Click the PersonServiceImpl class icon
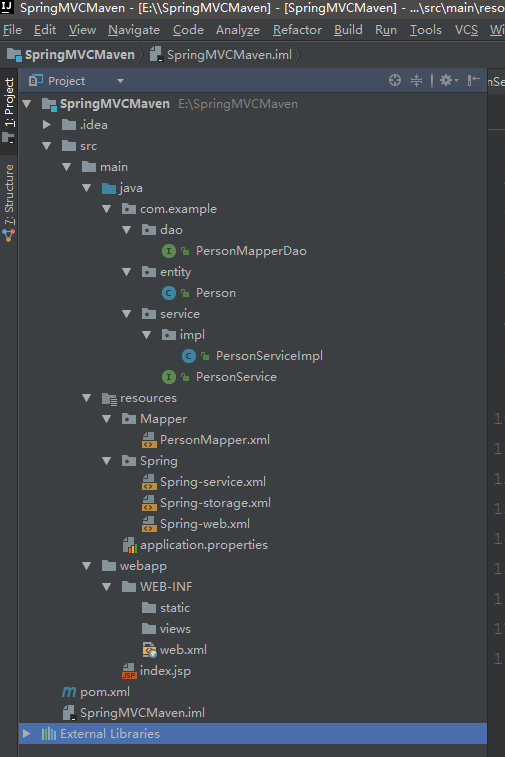 (x=189, y=356)
